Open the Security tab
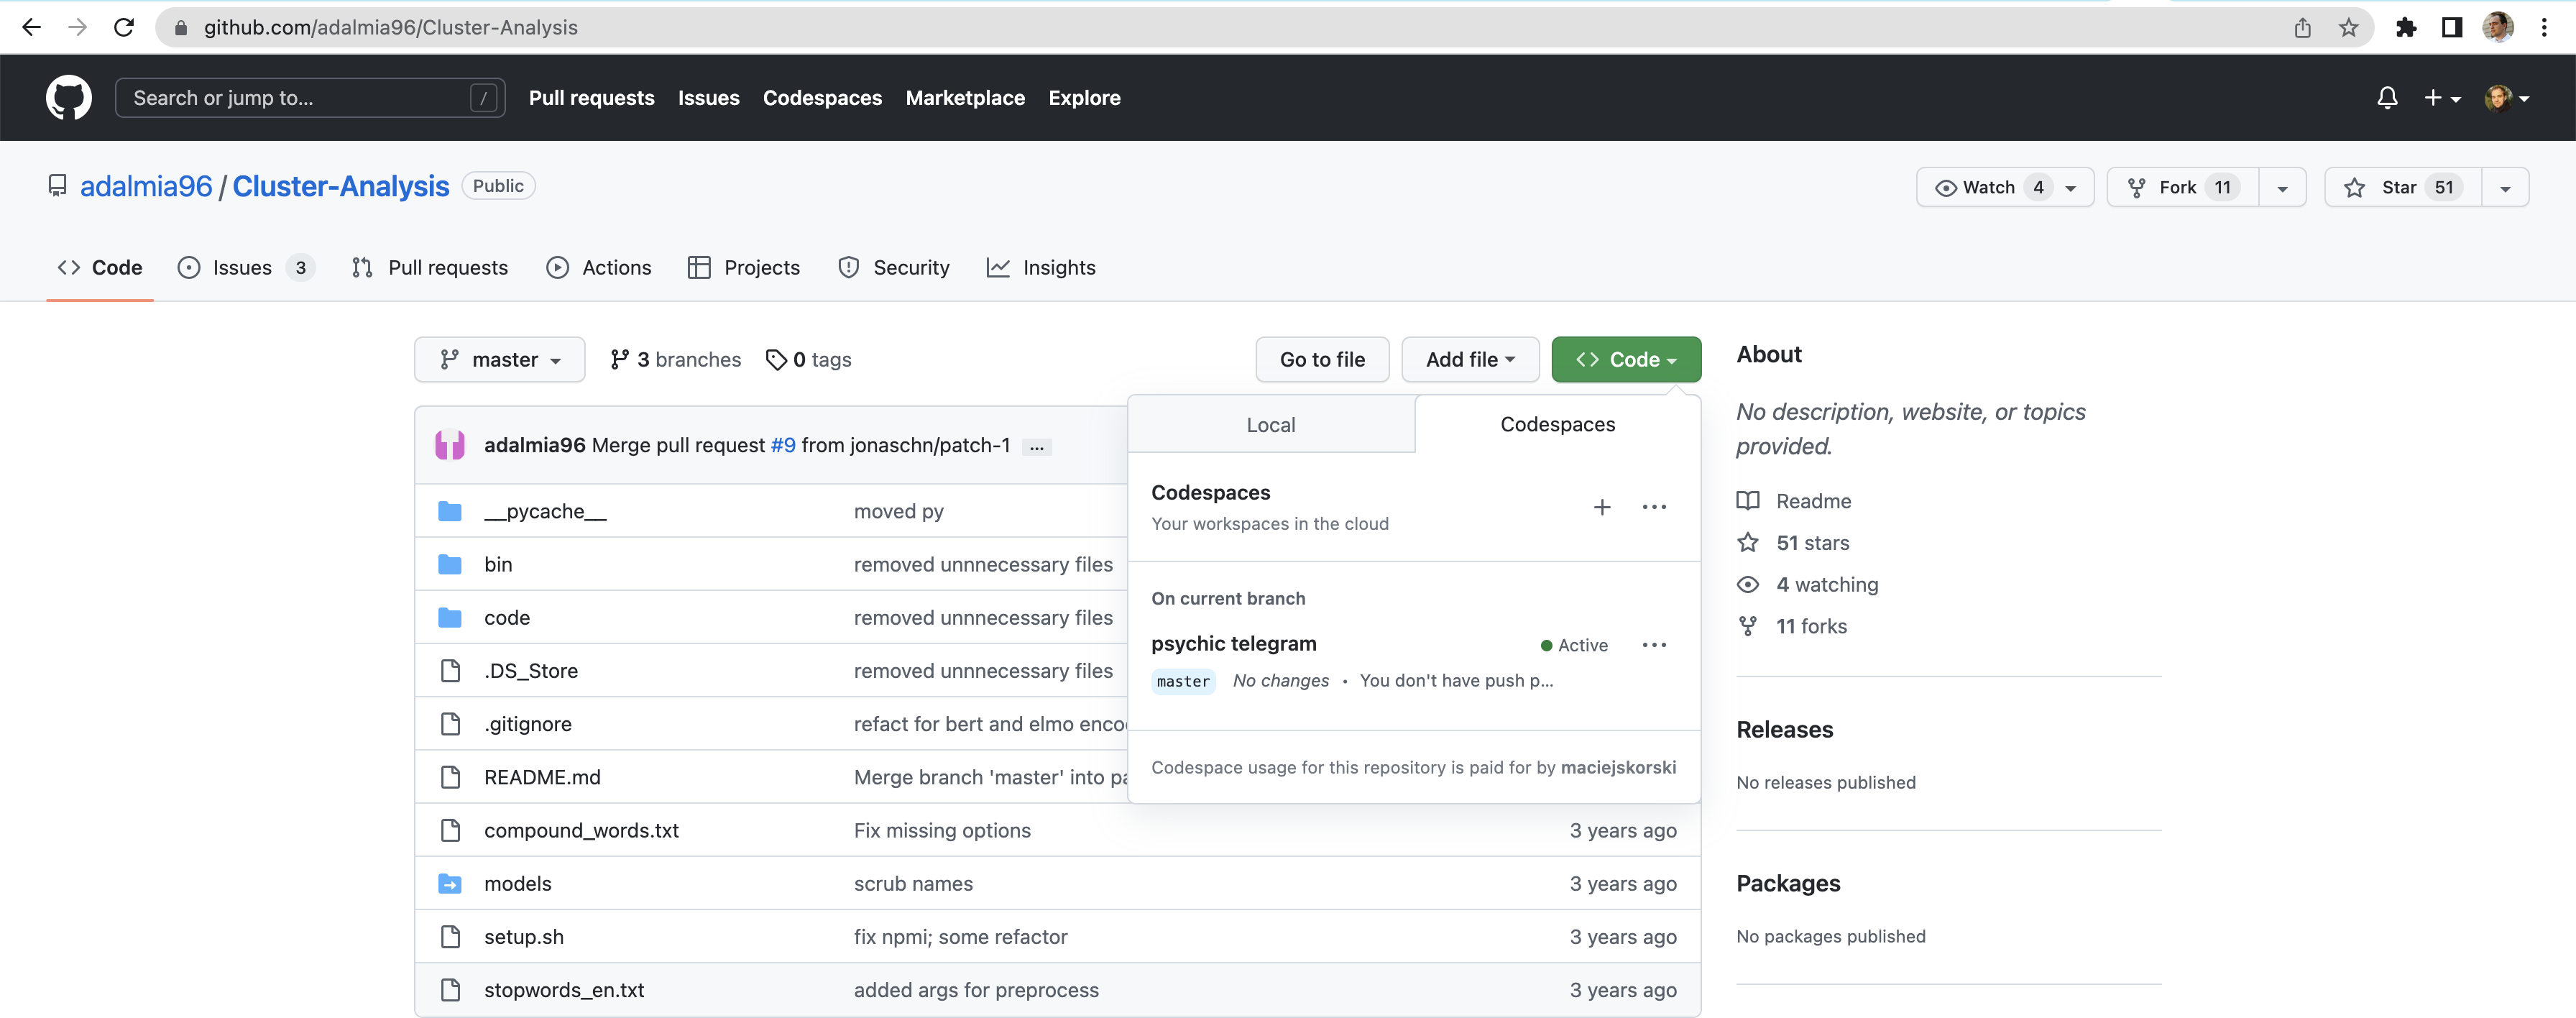Viewport: 2576px width, 1018px height. click(894, 267)
